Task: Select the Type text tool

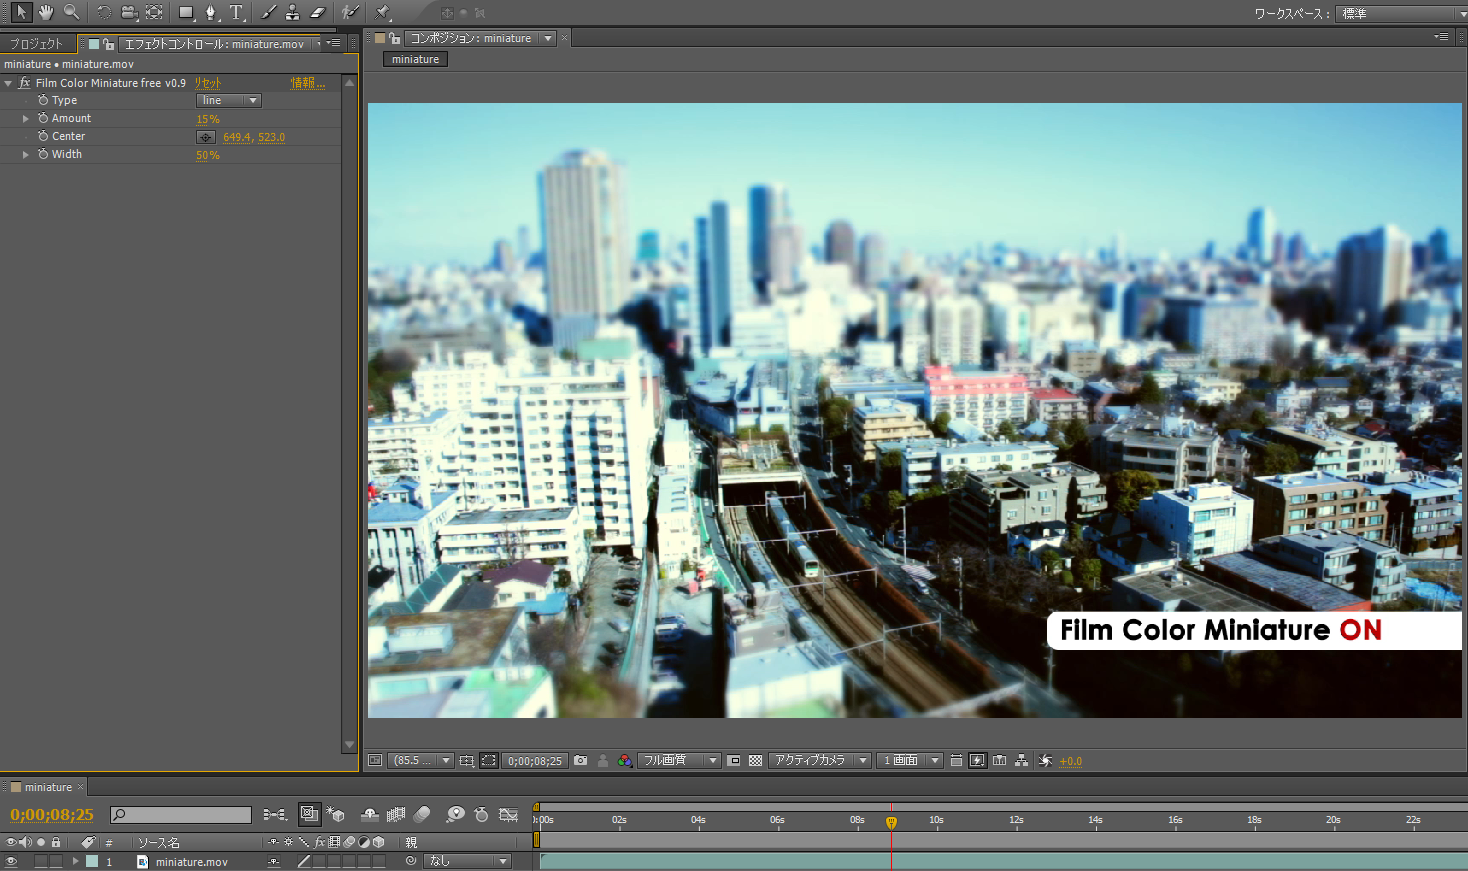Action: pos(236,12)
